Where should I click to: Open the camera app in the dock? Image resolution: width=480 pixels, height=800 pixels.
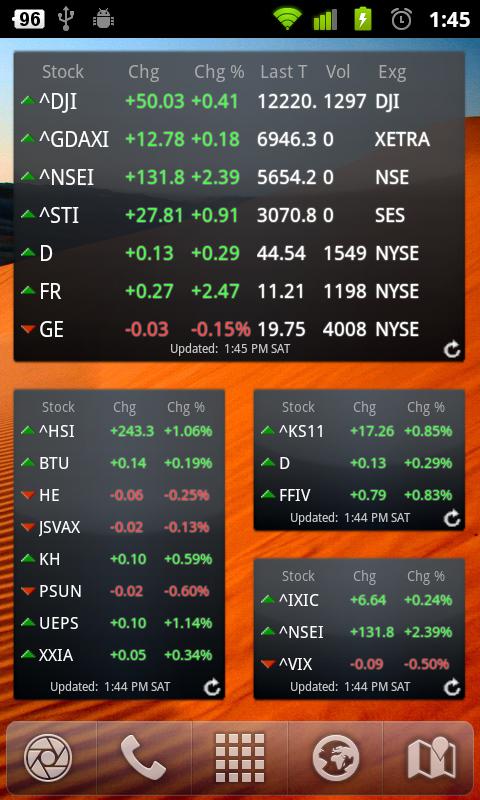coord(48,758)
